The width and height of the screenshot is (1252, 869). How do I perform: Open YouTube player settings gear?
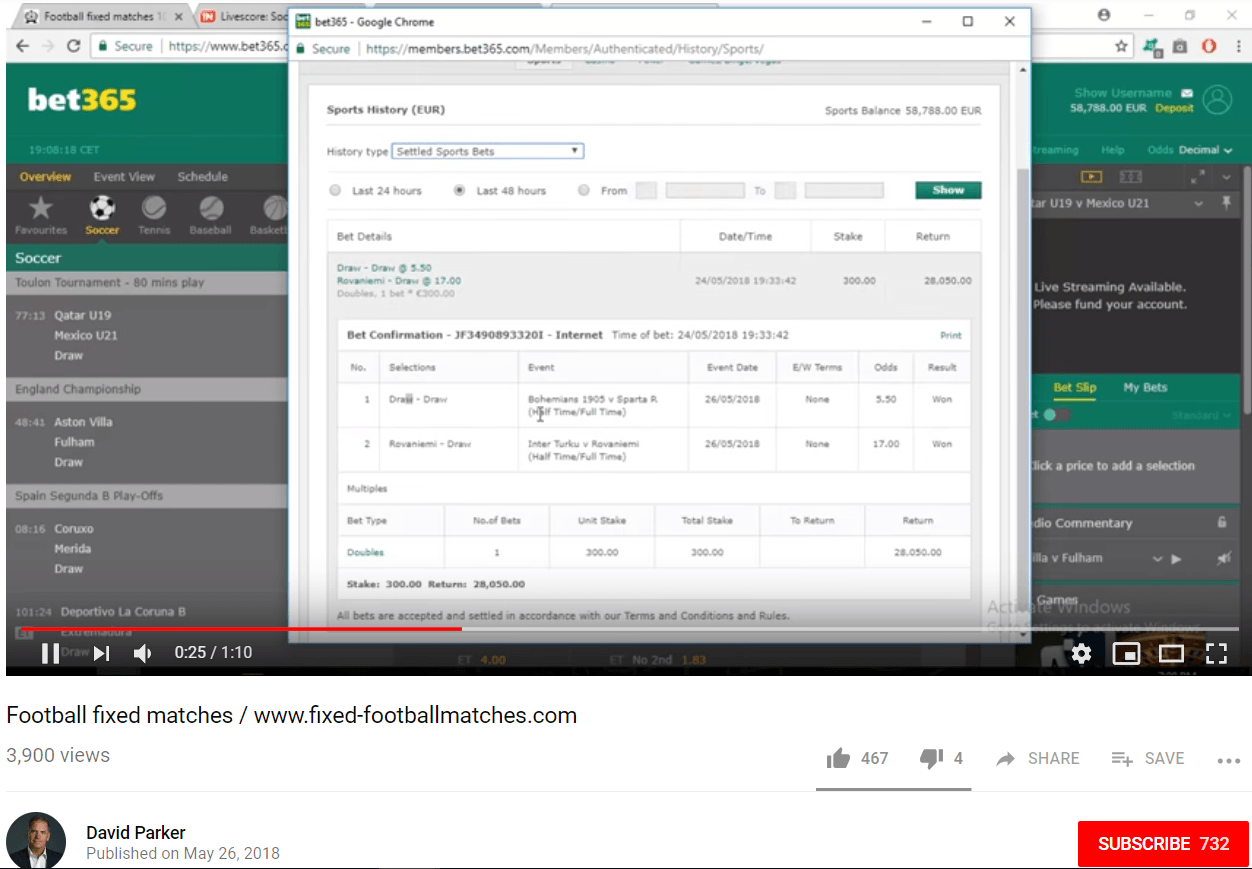pyautogui.click(x=1081, y=653)
